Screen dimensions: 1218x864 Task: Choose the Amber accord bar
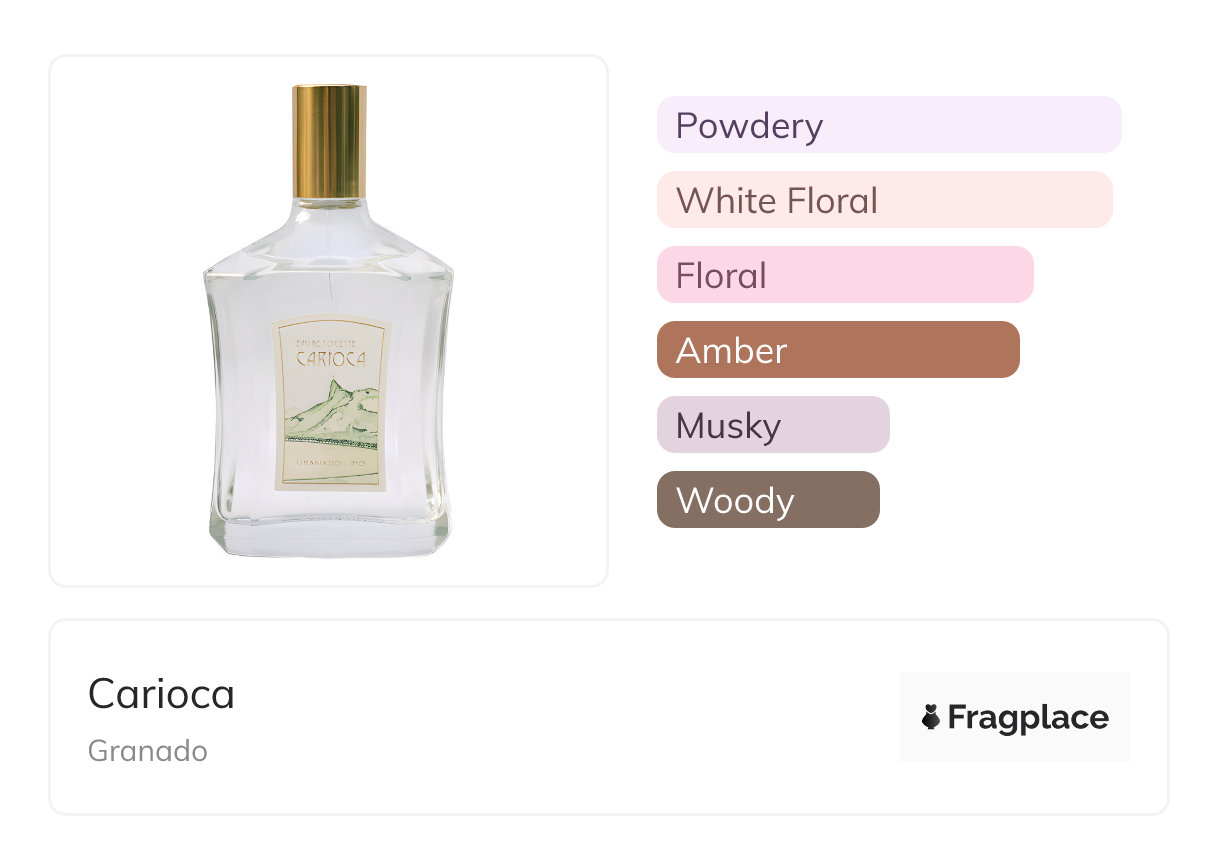[x=837, y=350]
